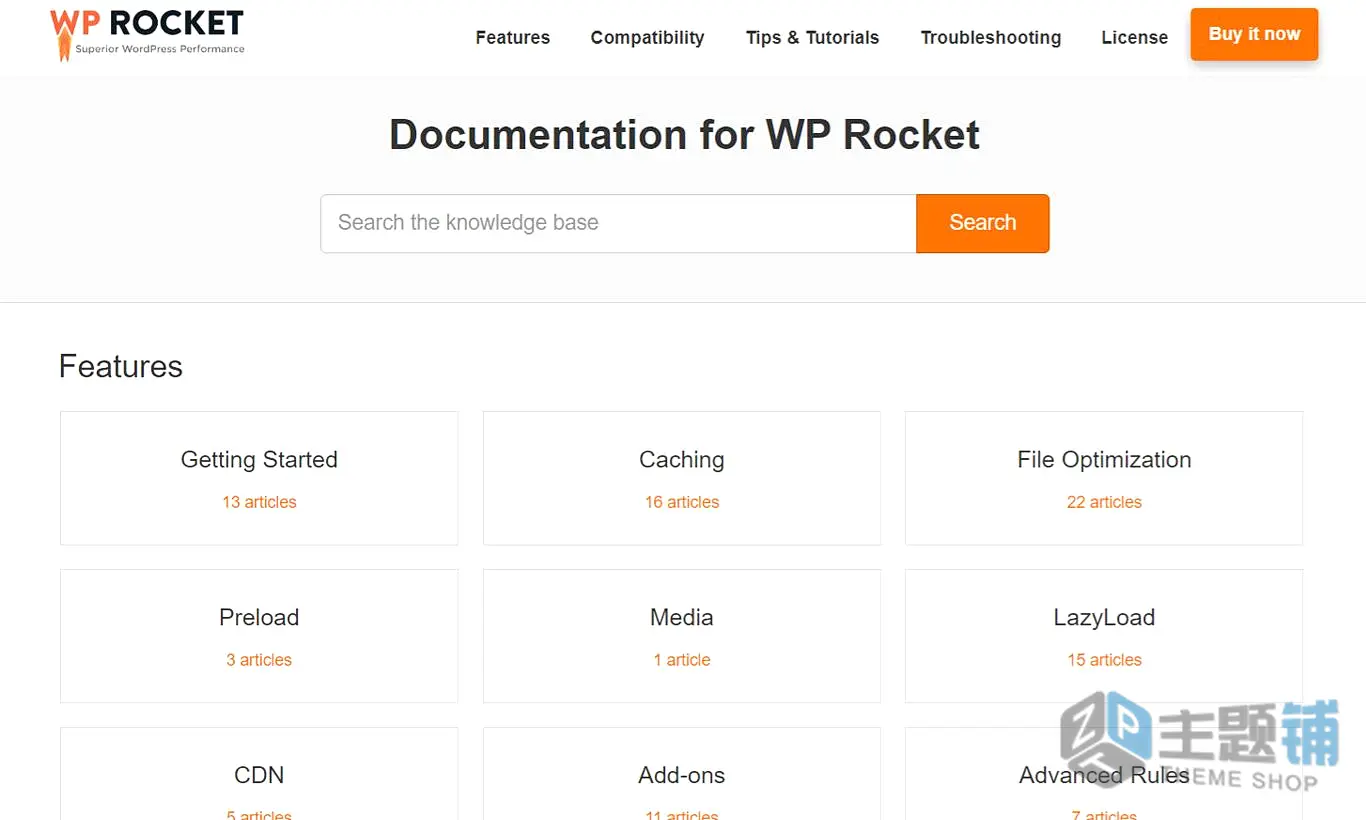Viewport: 1366px width, 820px height.
Task: Open the License page link
Action: [x=1134, y=38]
